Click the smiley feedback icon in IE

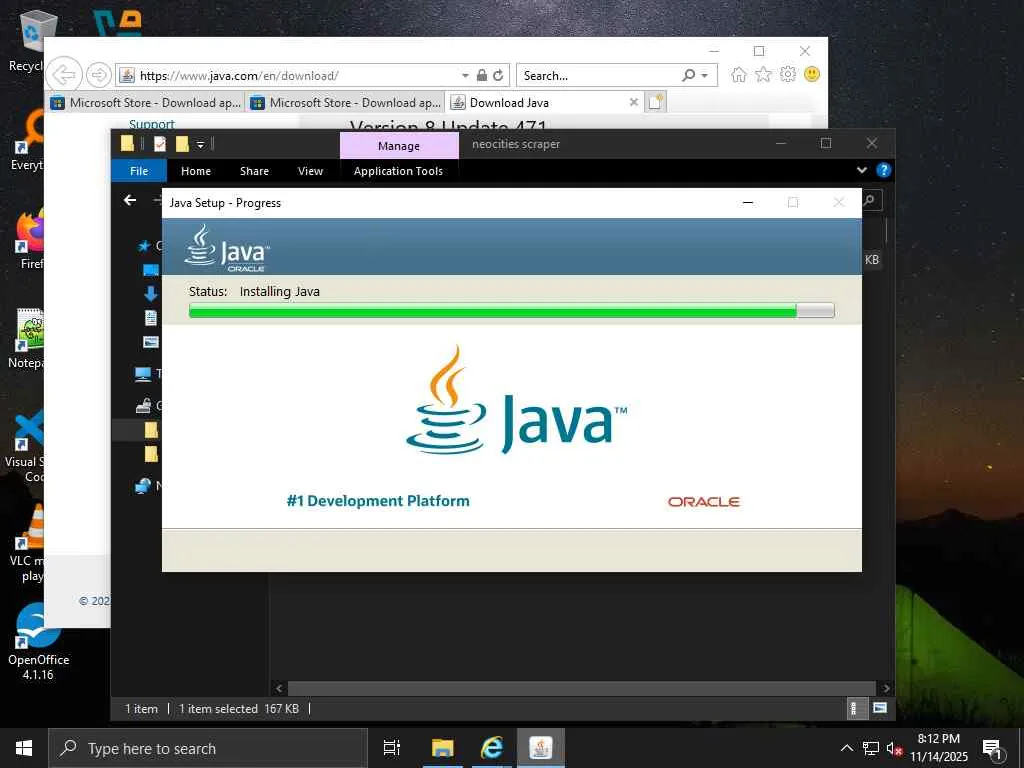(812, 74)
